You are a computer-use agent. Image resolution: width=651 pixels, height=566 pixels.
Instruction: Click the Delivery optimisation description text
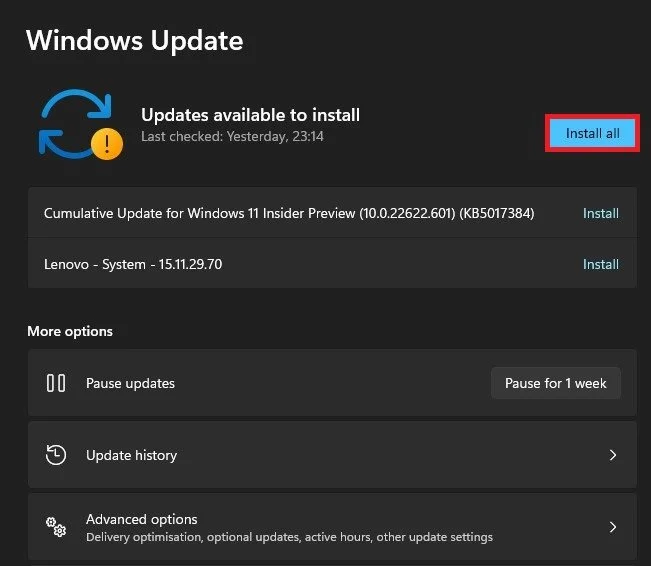[x=289, y=537]
